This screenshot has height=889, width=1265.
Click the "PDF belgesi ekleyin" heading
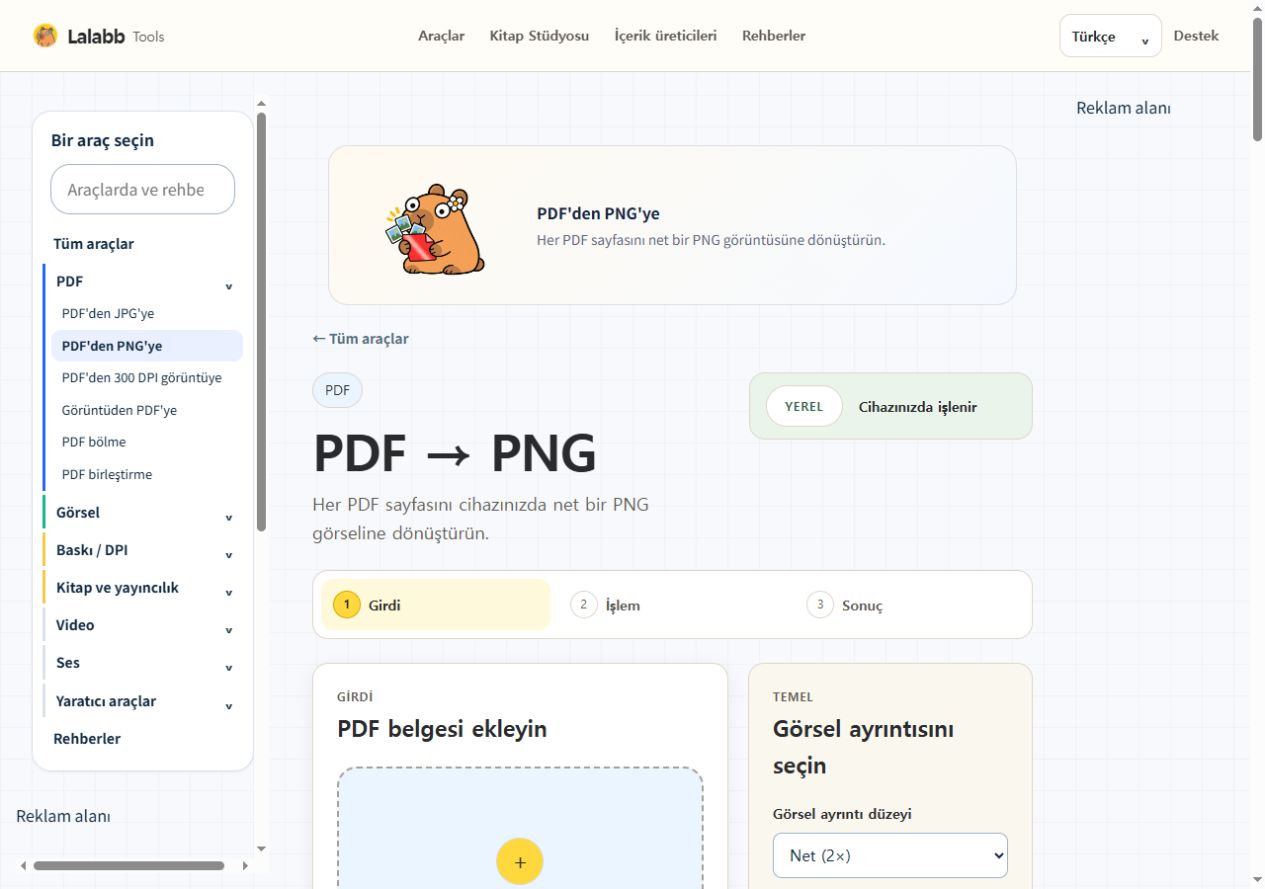pos(442,729)
